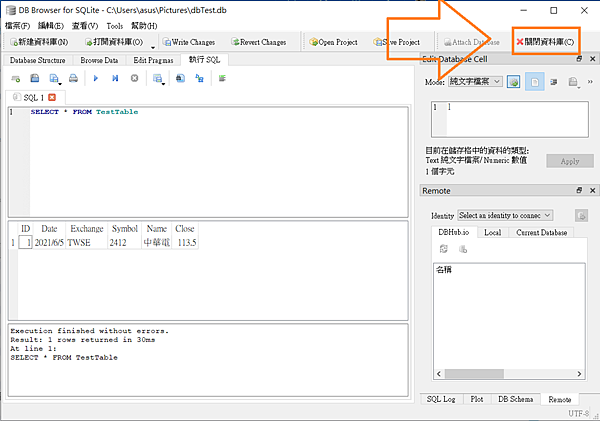Click the auto-switch mode icon next to Mode
This screenshot has height=421, width=600.
[514, 82]
